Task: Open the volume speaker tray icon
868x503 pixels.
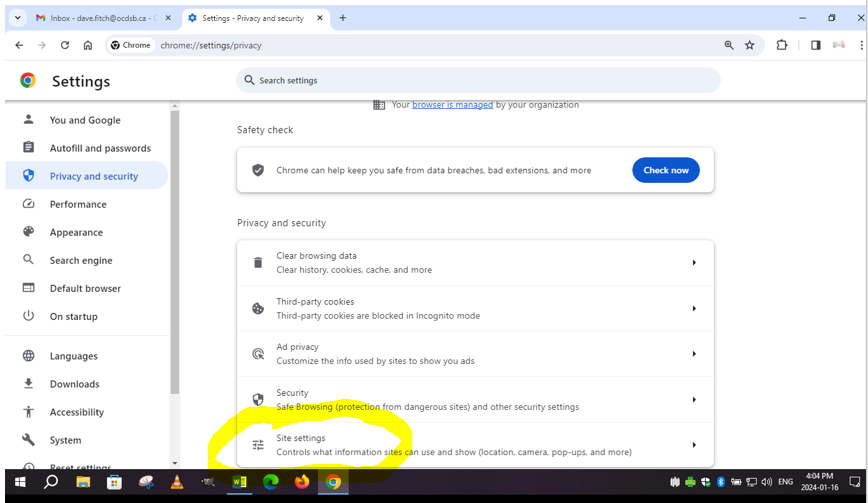Action: [767, 482]
